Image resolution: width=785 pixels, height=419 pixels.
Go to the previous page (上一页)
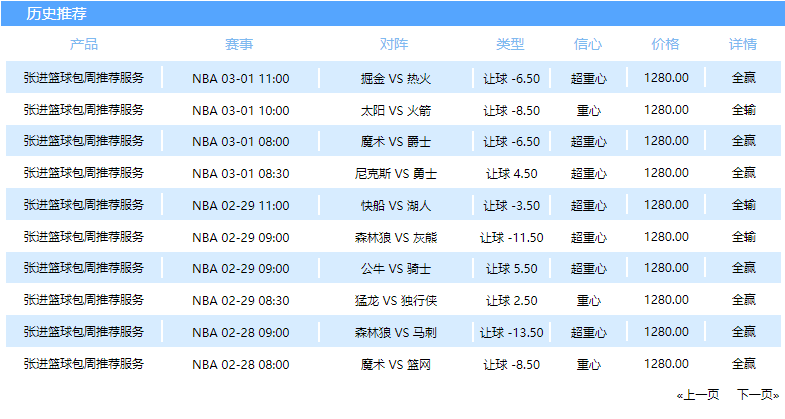[x=698, y=395]
